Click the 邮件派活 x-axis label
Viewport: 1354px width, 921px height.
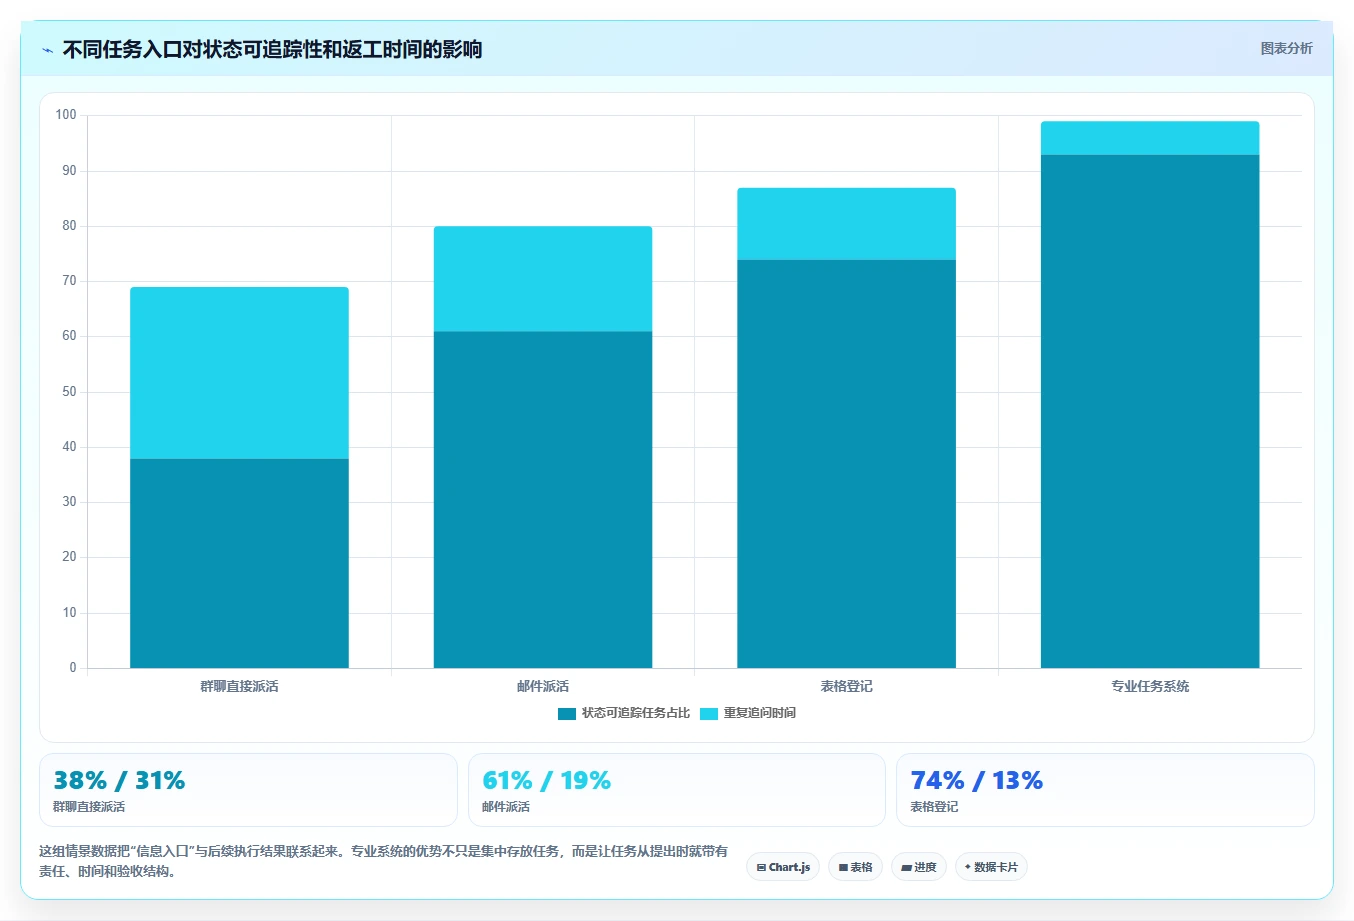point(543,686)
